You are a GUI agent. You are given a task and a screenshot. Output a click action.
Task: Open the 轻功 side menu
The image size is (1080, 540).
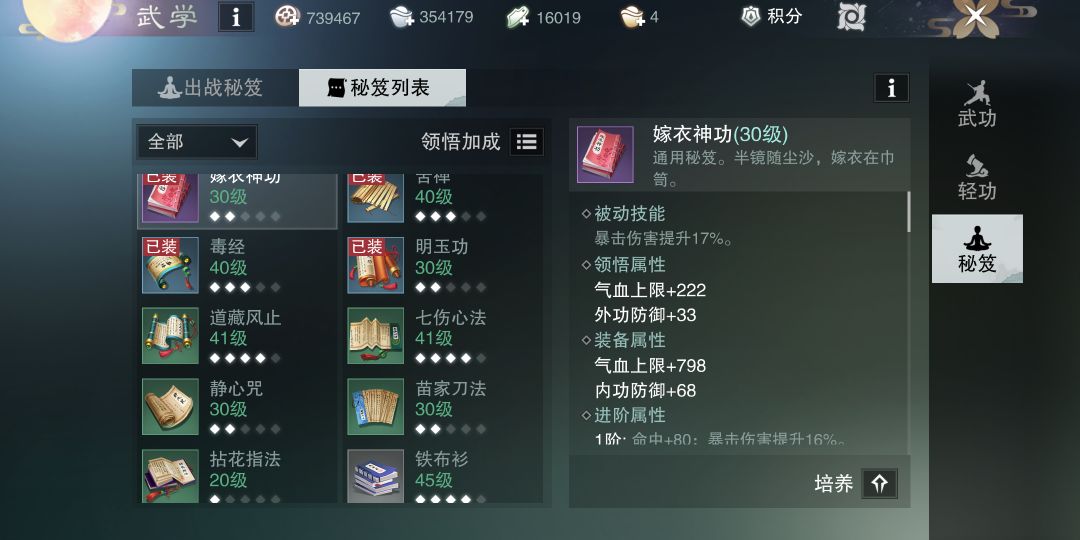coord(977,177)
